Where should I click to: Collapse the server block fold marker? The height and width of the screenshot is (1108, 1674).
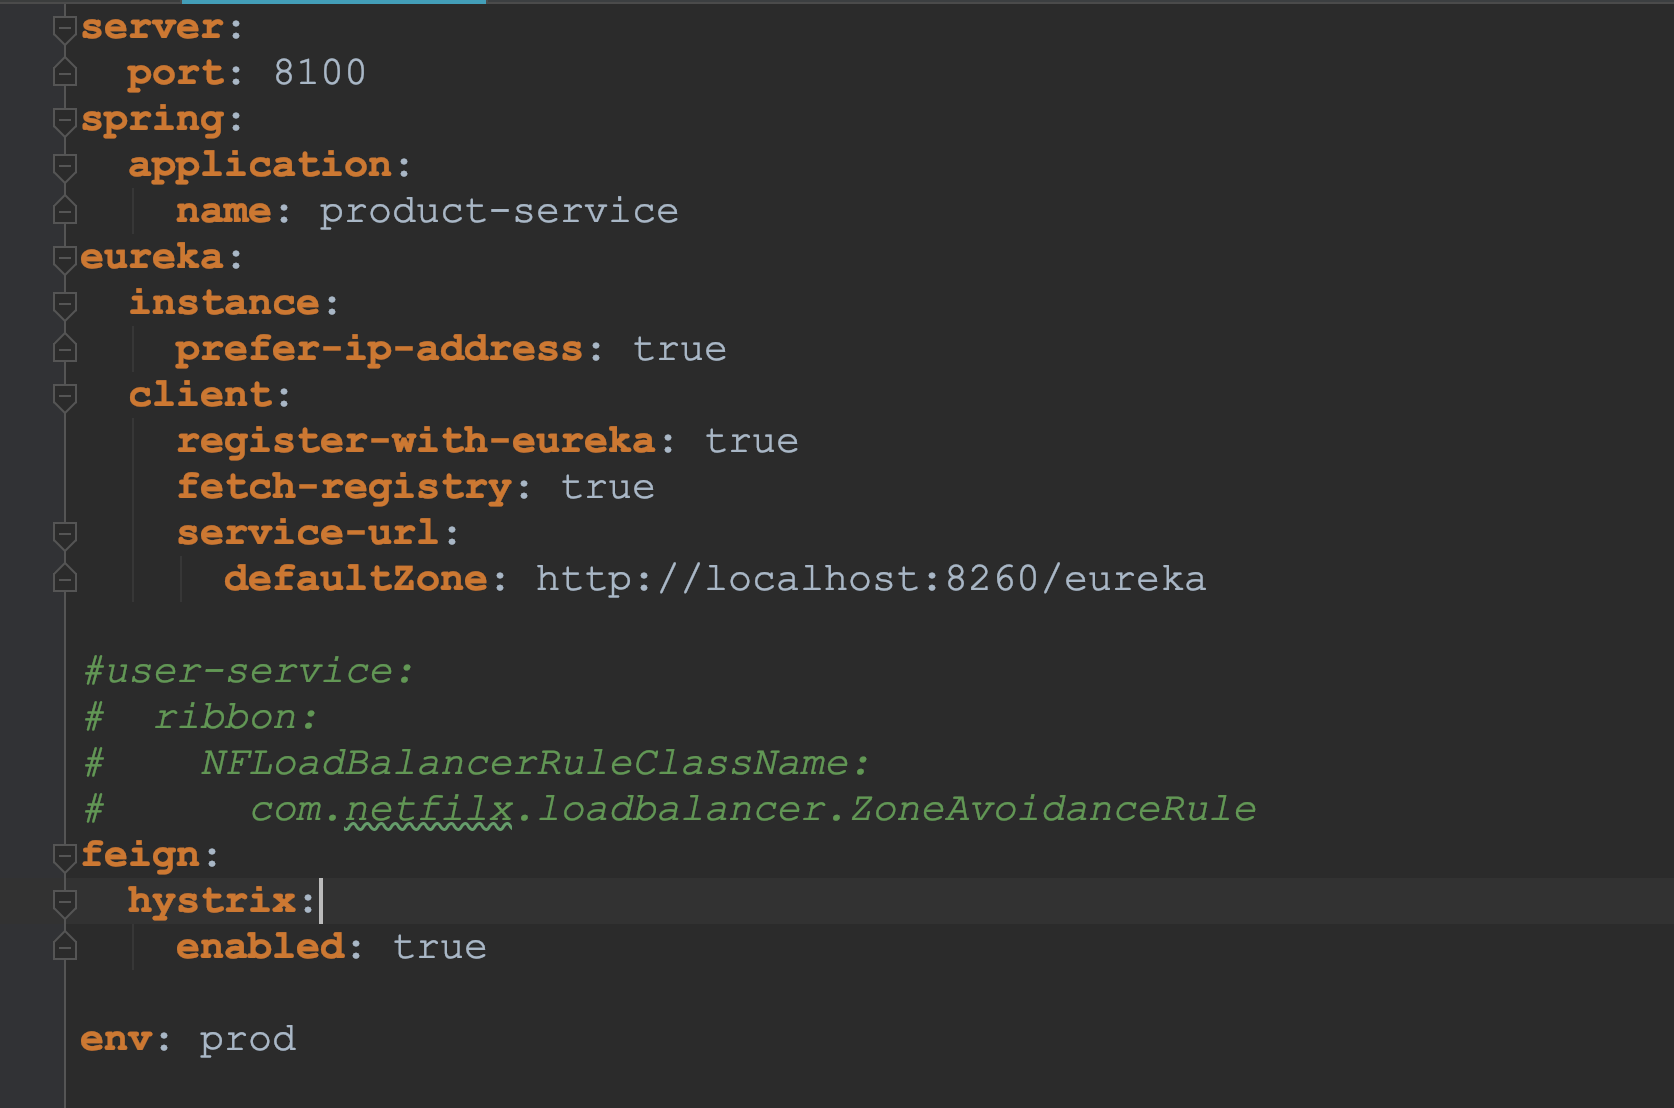(65, 29)
